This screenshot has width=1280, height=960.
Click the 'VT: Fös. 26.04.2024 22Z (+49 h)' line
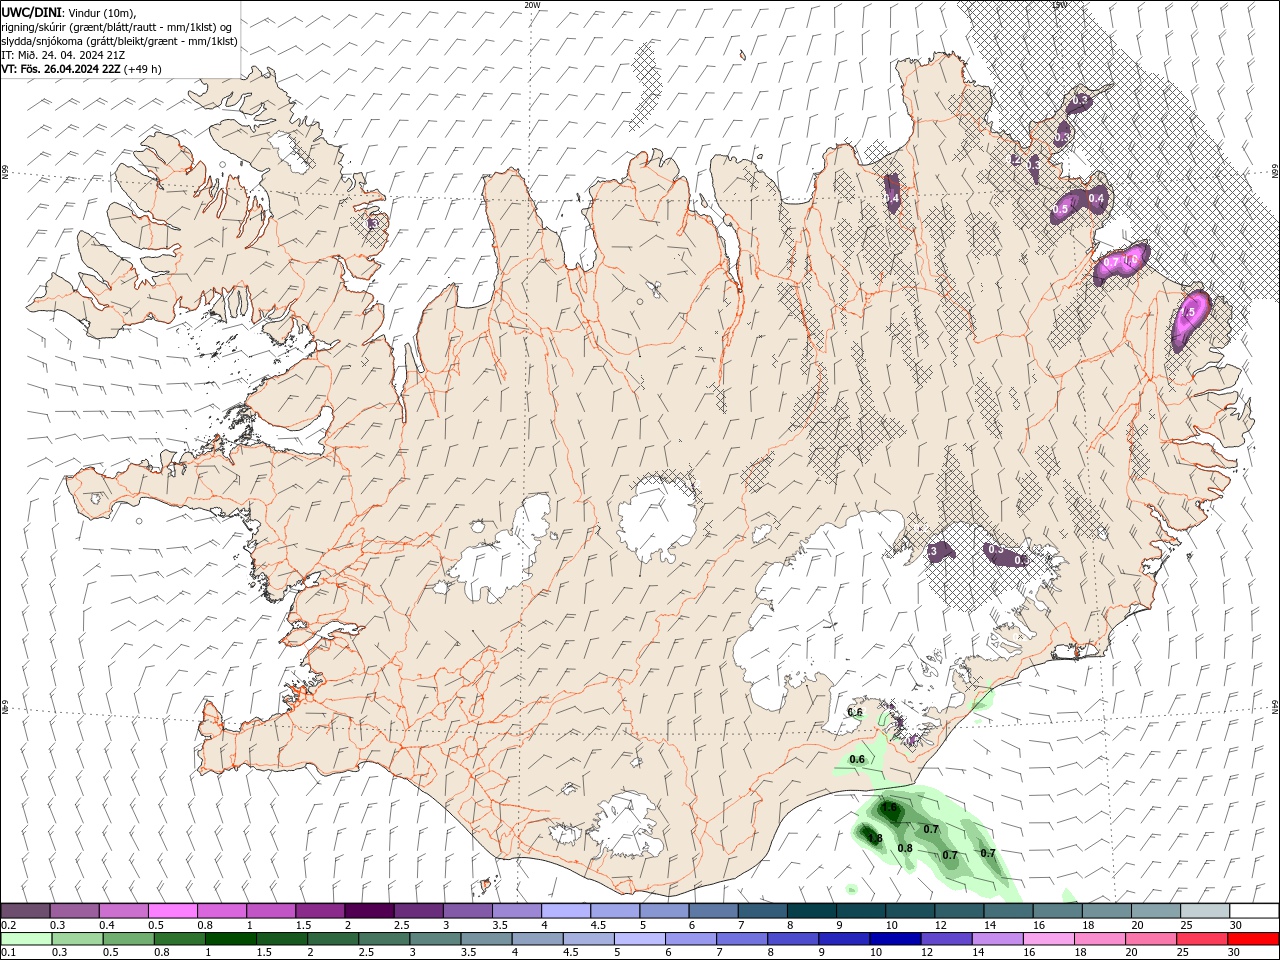81,69
